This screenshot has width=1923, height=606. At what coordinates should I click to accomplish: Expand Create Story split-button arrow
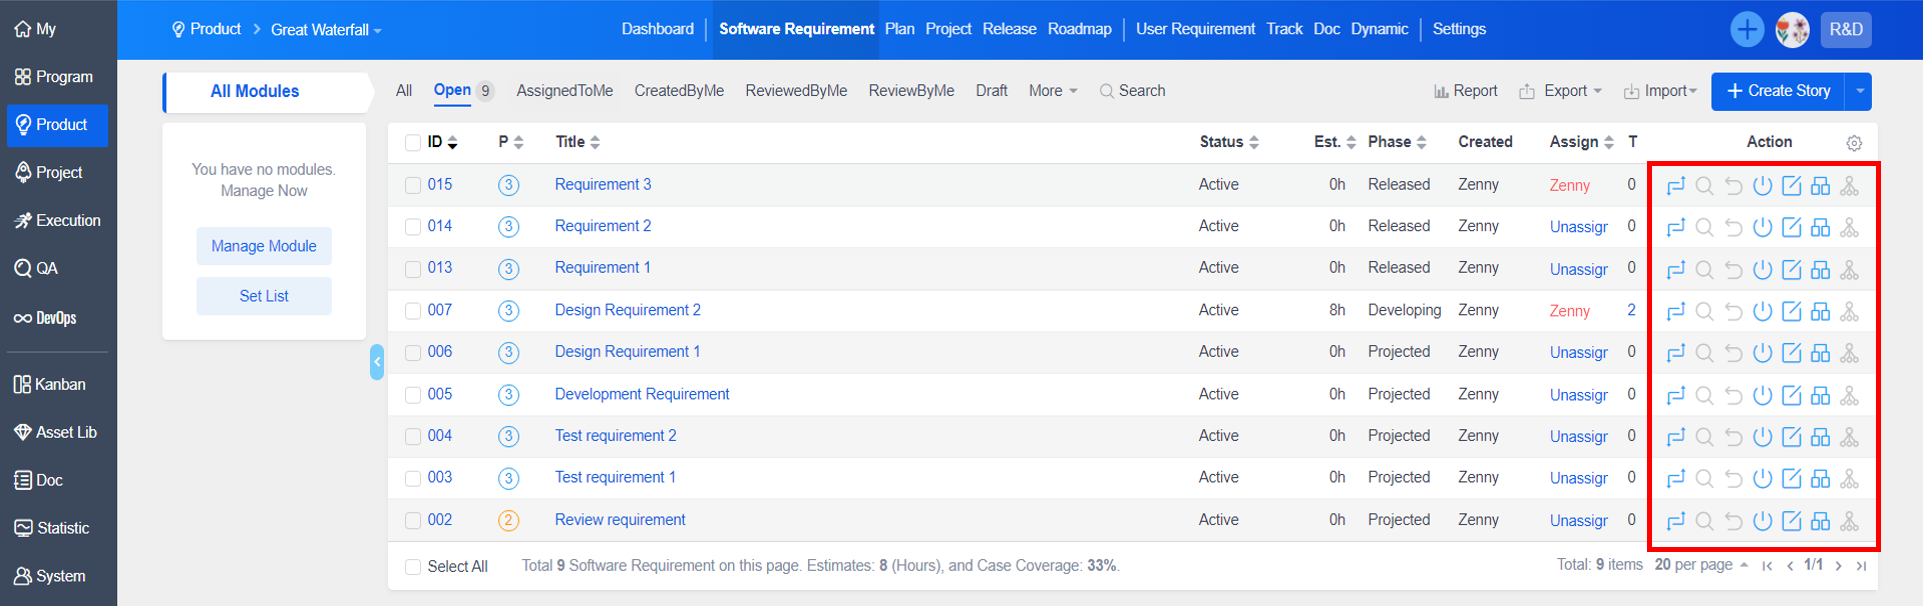point(1859,91)
